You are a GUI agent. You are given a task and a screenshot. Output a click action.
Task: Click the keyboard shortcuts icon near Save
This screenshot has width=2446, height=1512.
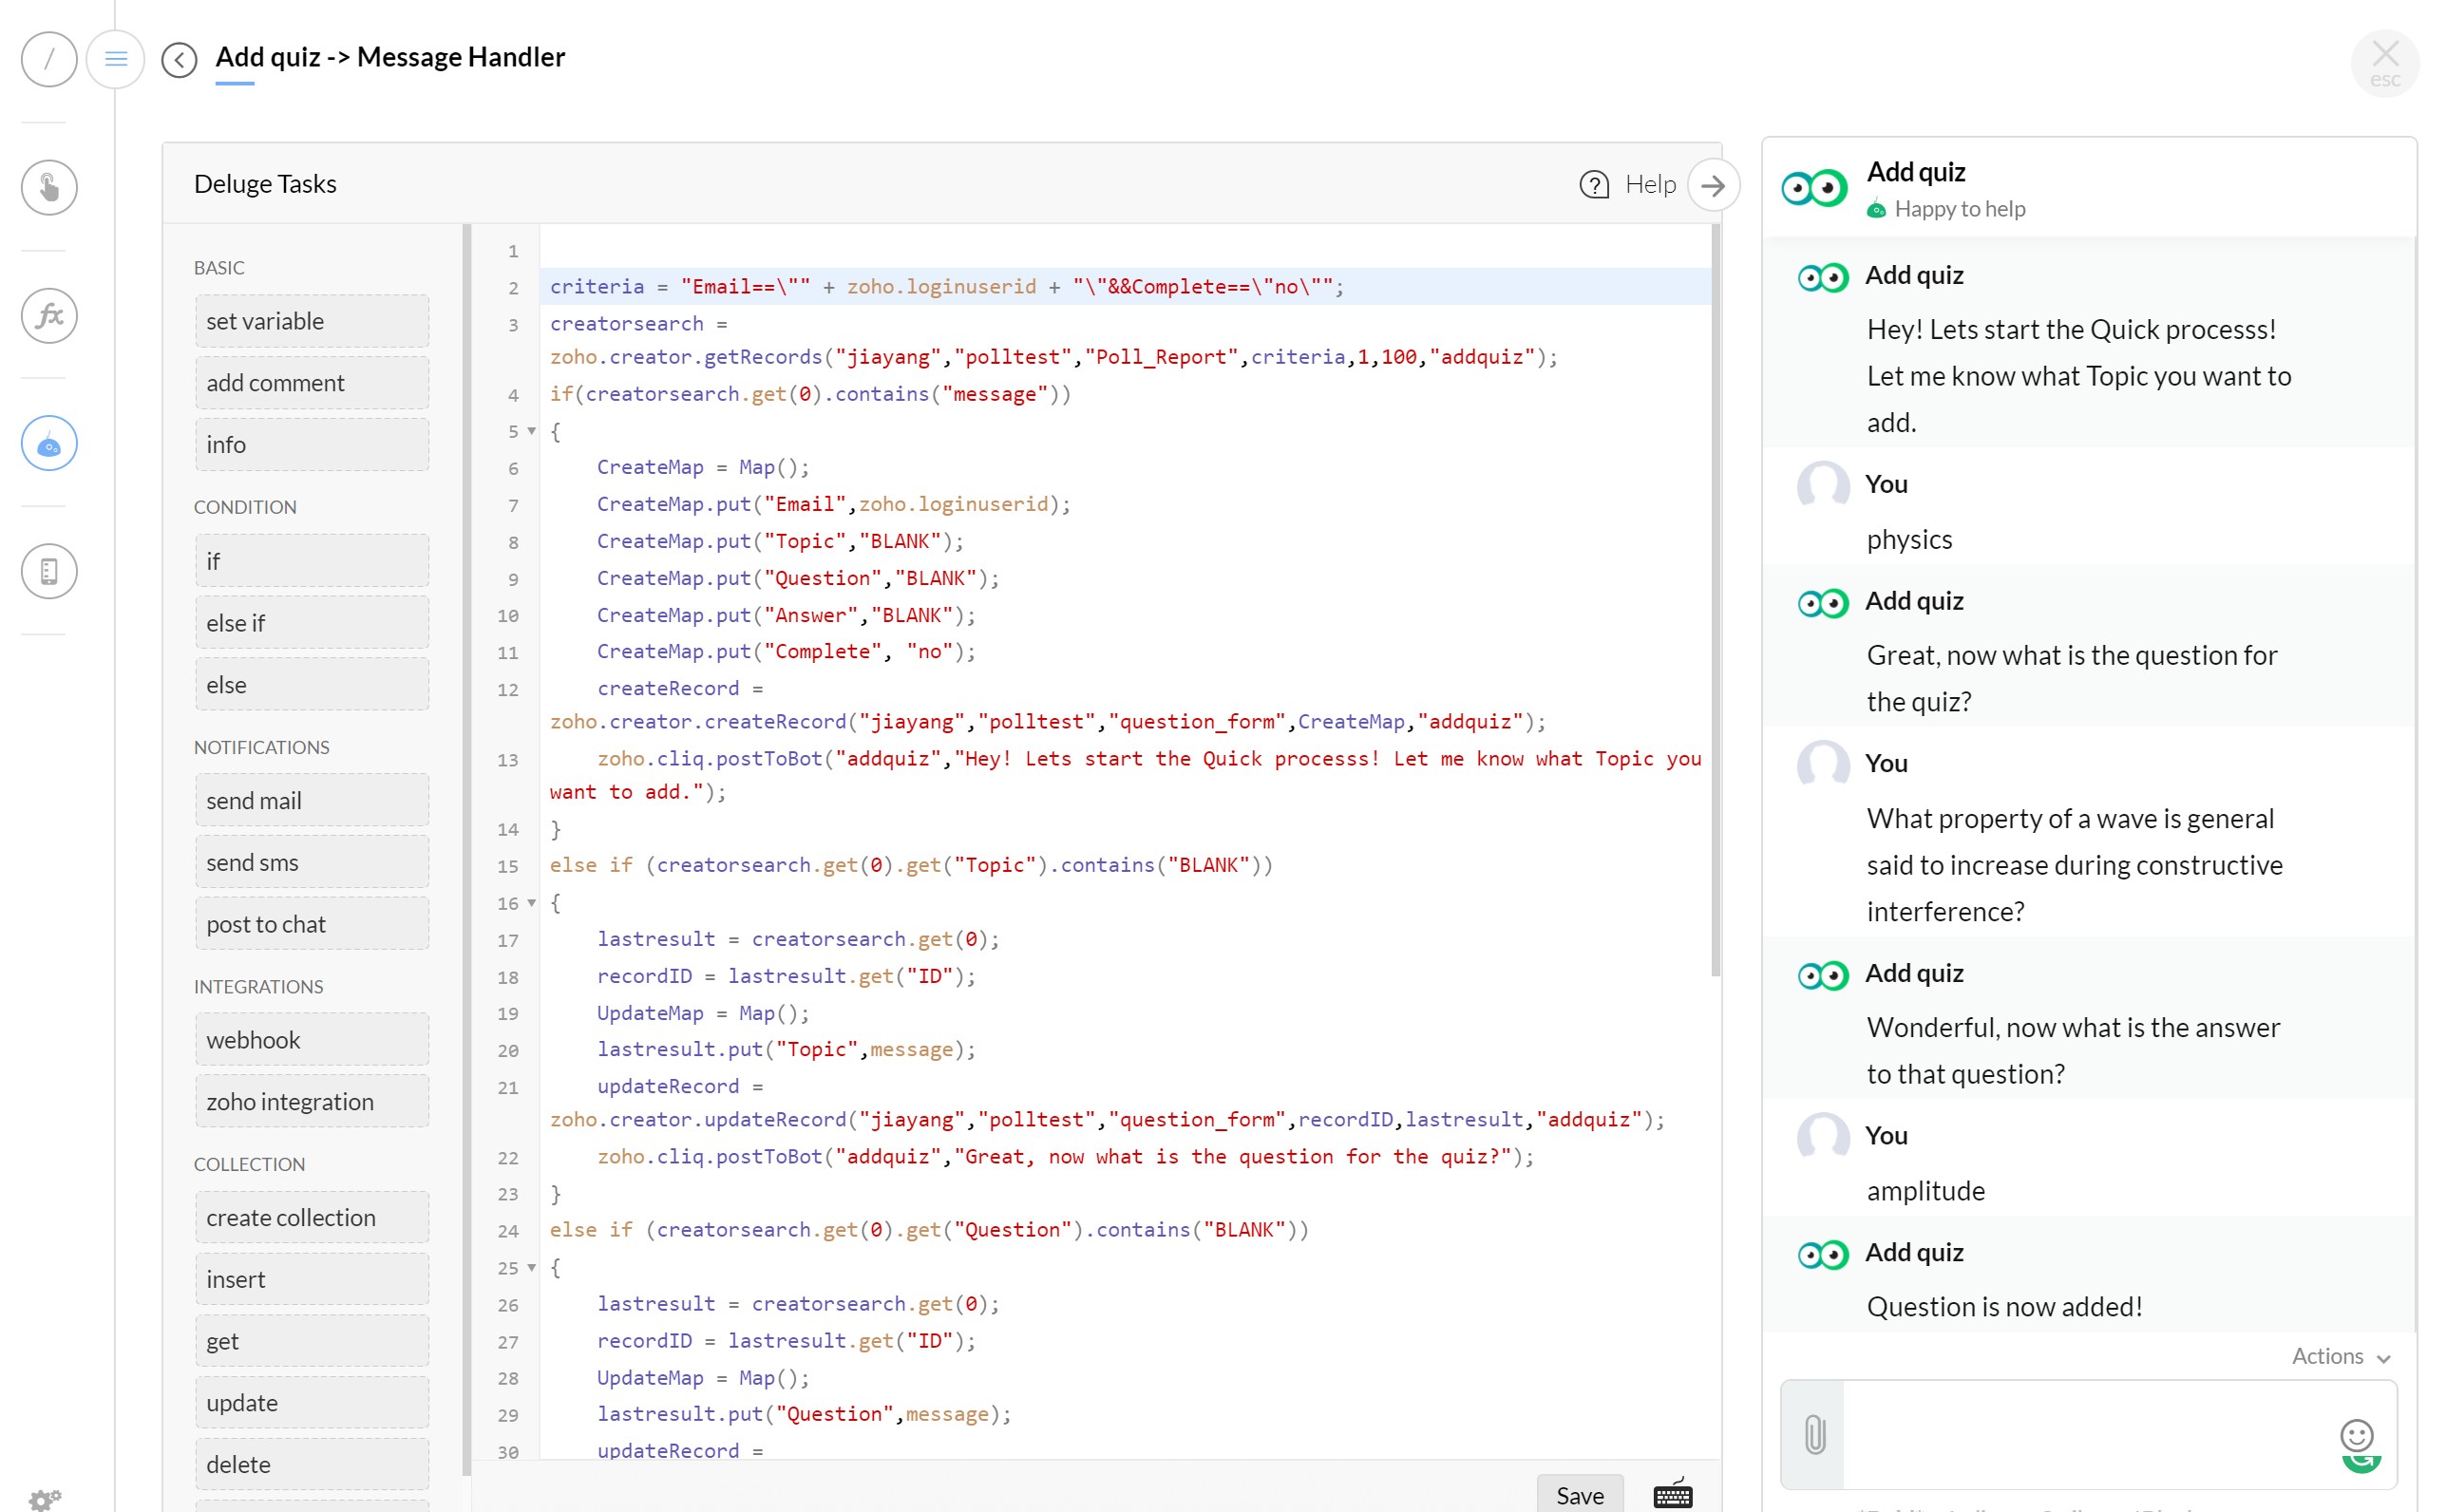(1672, 1494)
